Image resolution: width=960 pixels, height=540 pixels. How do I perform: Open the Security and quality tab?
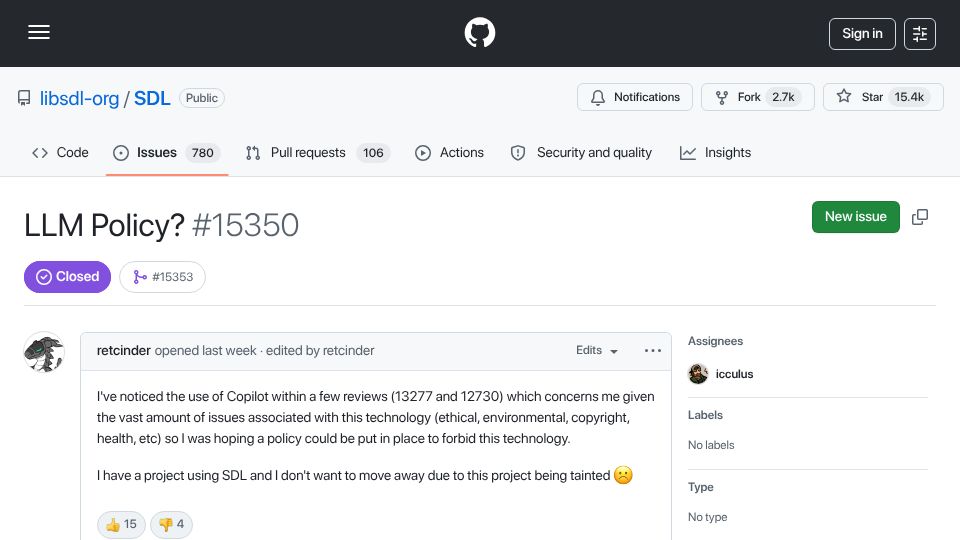click(581, 152)
